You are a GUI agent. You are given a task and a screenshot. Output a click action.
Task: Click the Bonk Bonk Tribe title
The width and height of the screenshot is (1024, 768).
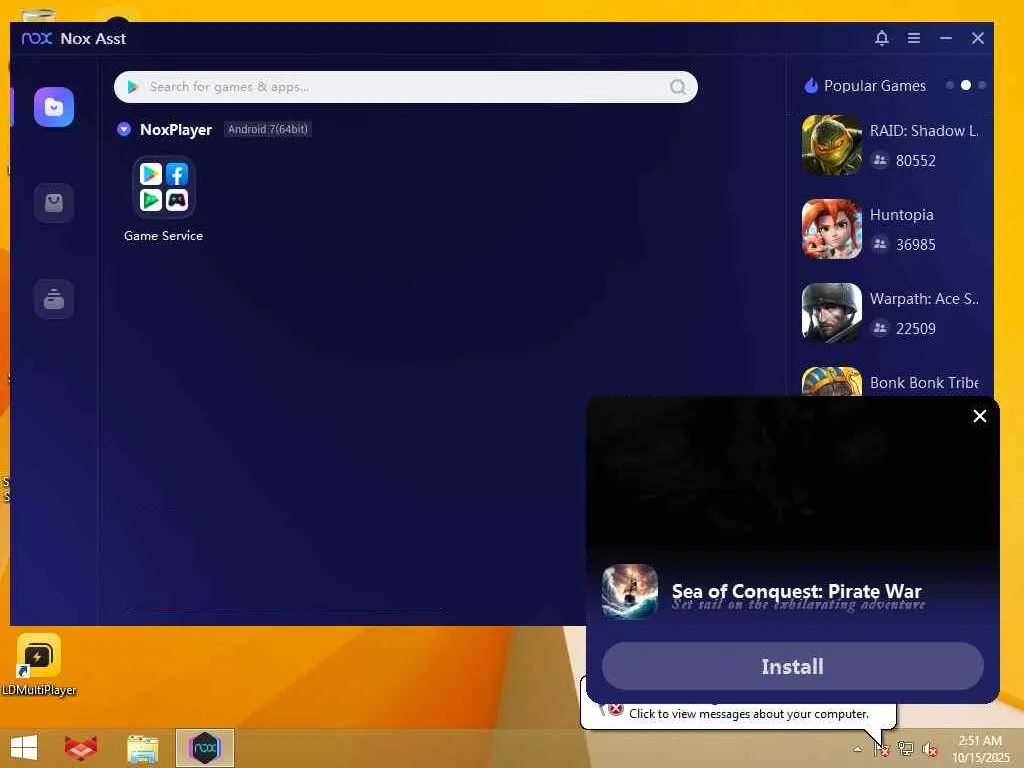tap(923, 383)
